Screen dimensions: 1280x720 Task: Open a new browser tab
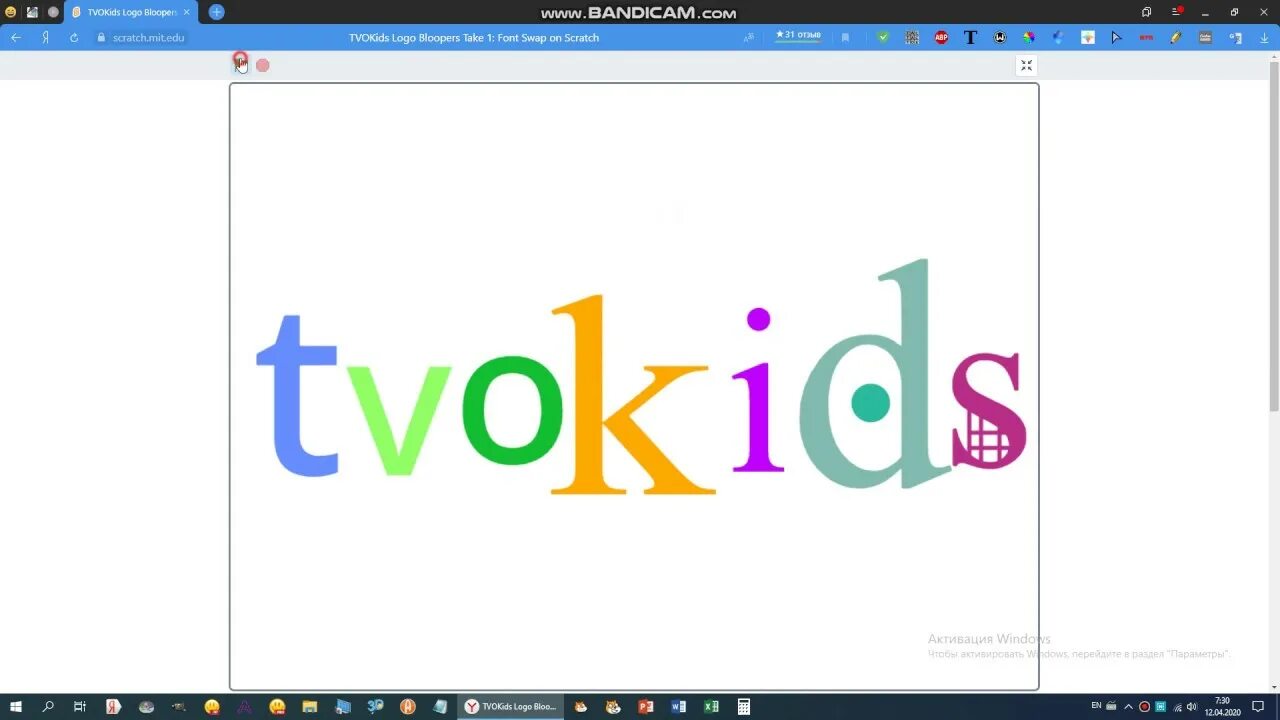click(216, 12)
